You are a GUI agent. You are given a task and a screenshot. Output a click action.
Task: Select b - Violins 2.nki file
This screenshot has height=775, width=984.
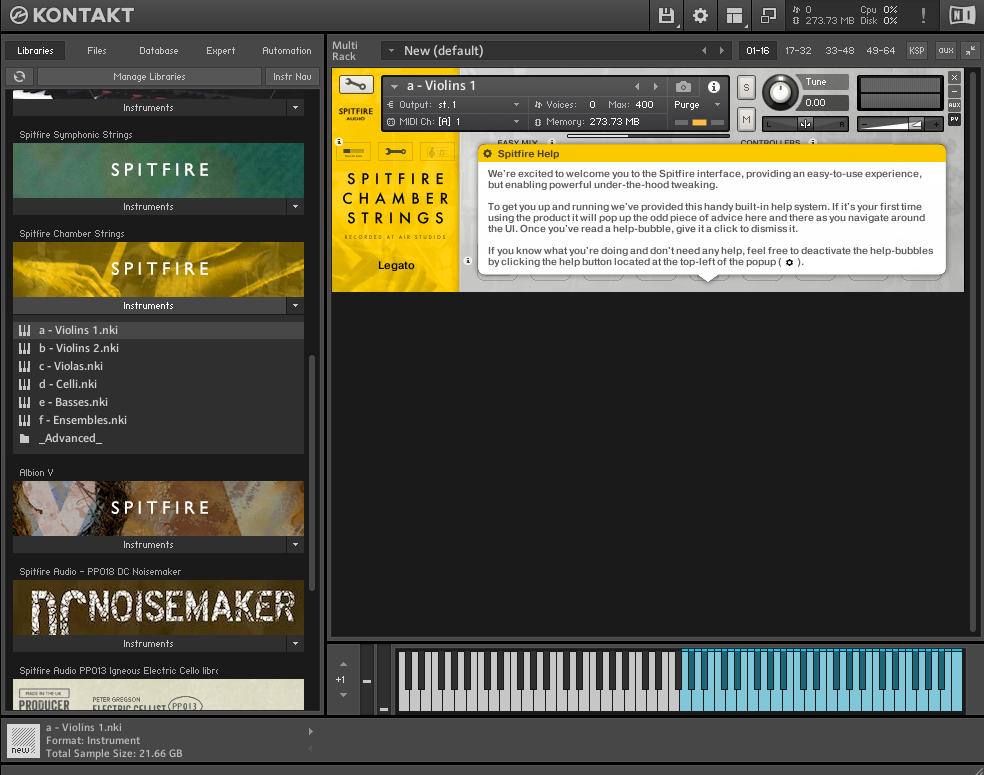(x=158, y=348)
